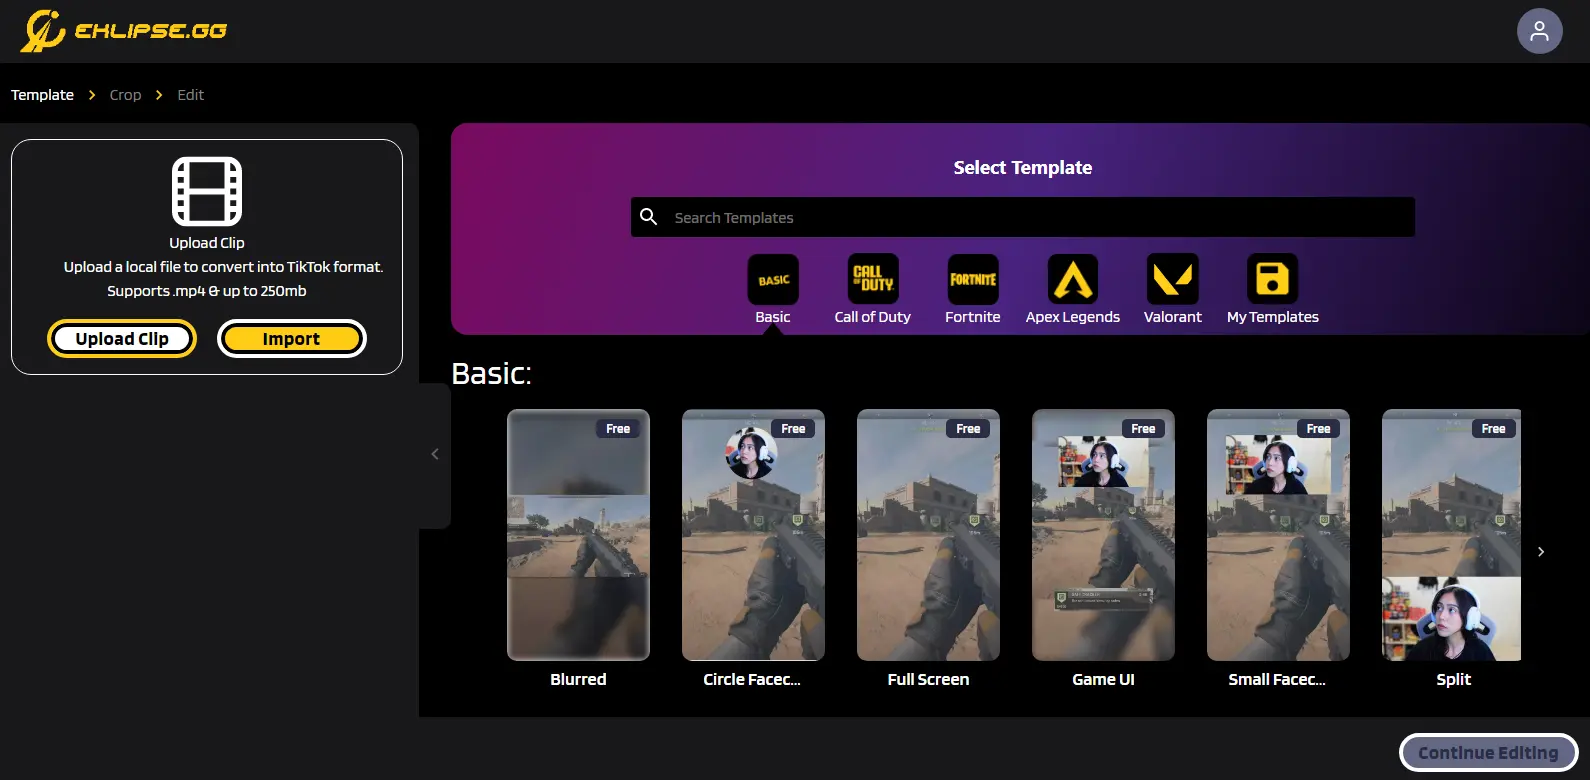Focus the Search Templates field
This screenshot has height=780, width=1590.
[1023, 217]
